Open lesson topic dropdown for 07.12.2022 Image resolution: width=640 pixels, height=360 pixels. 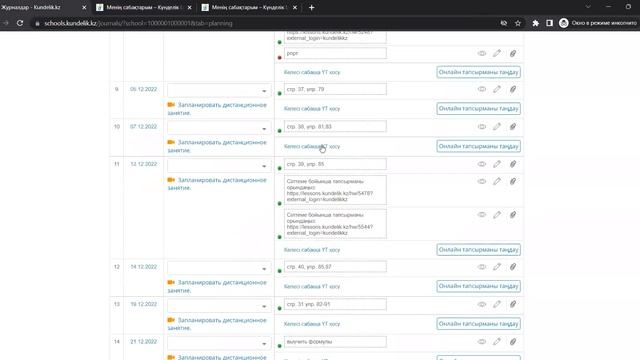(219, 128)
